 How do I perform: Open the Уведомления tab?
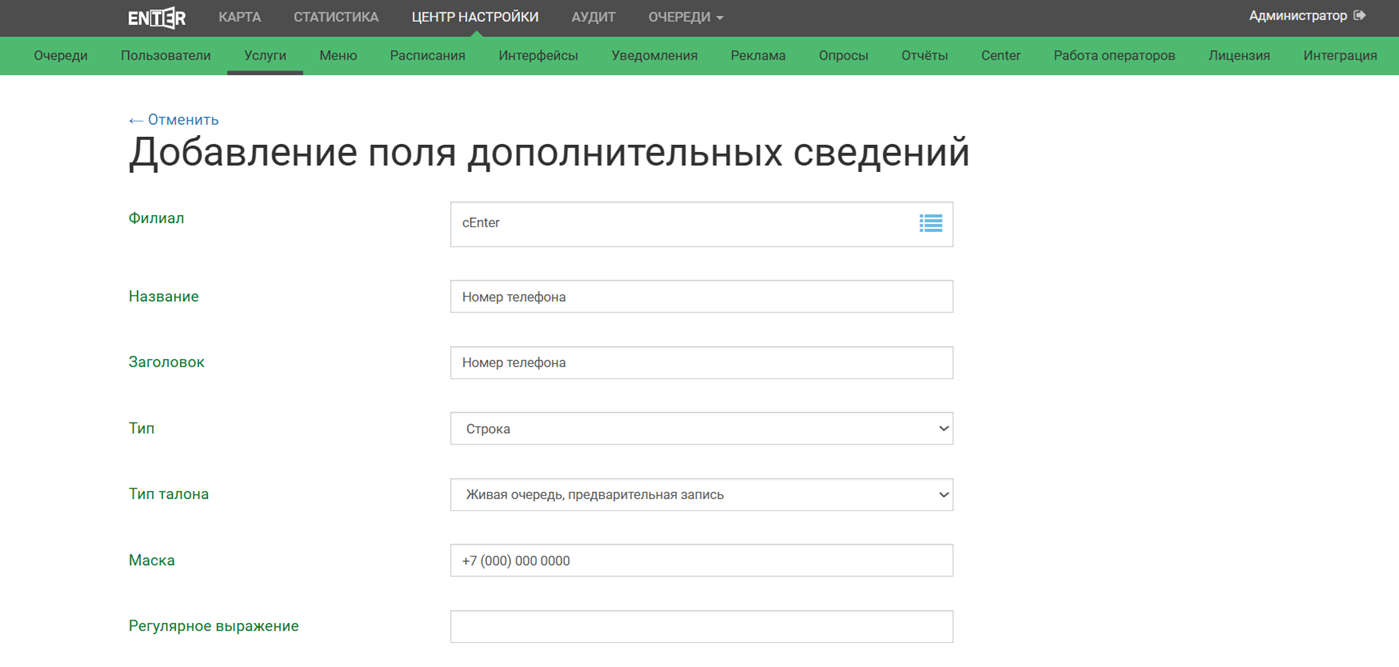click(654, 56)
